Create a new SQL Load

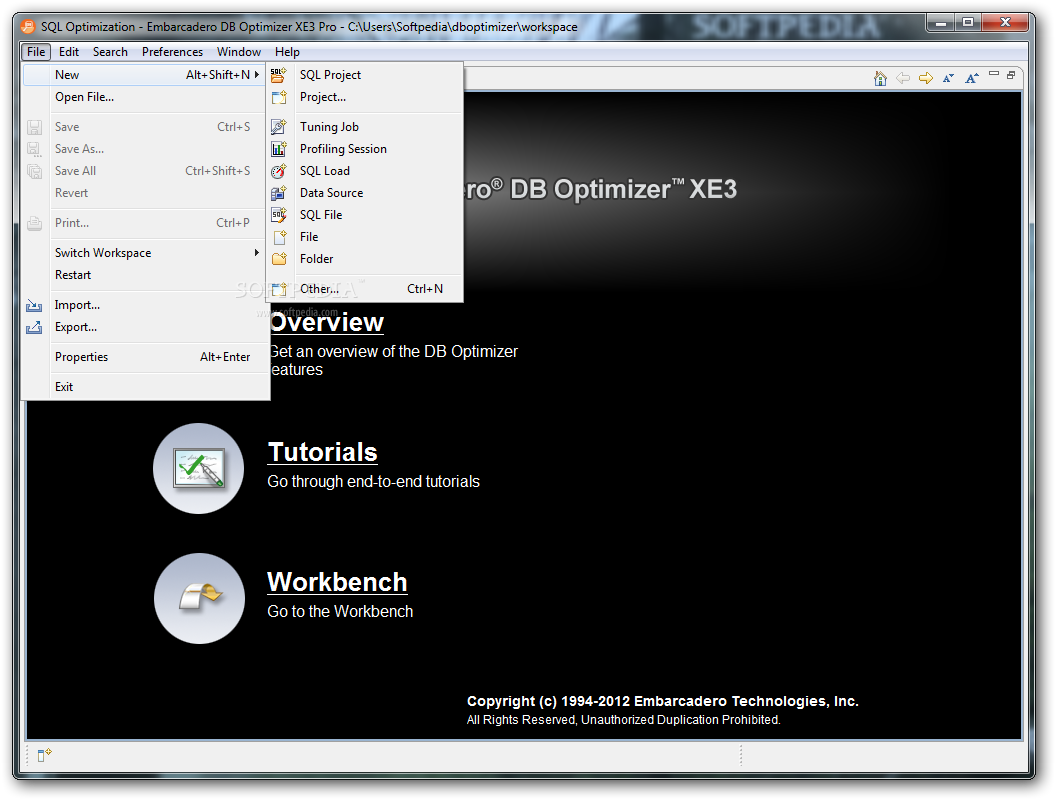[x=366, y=171]
